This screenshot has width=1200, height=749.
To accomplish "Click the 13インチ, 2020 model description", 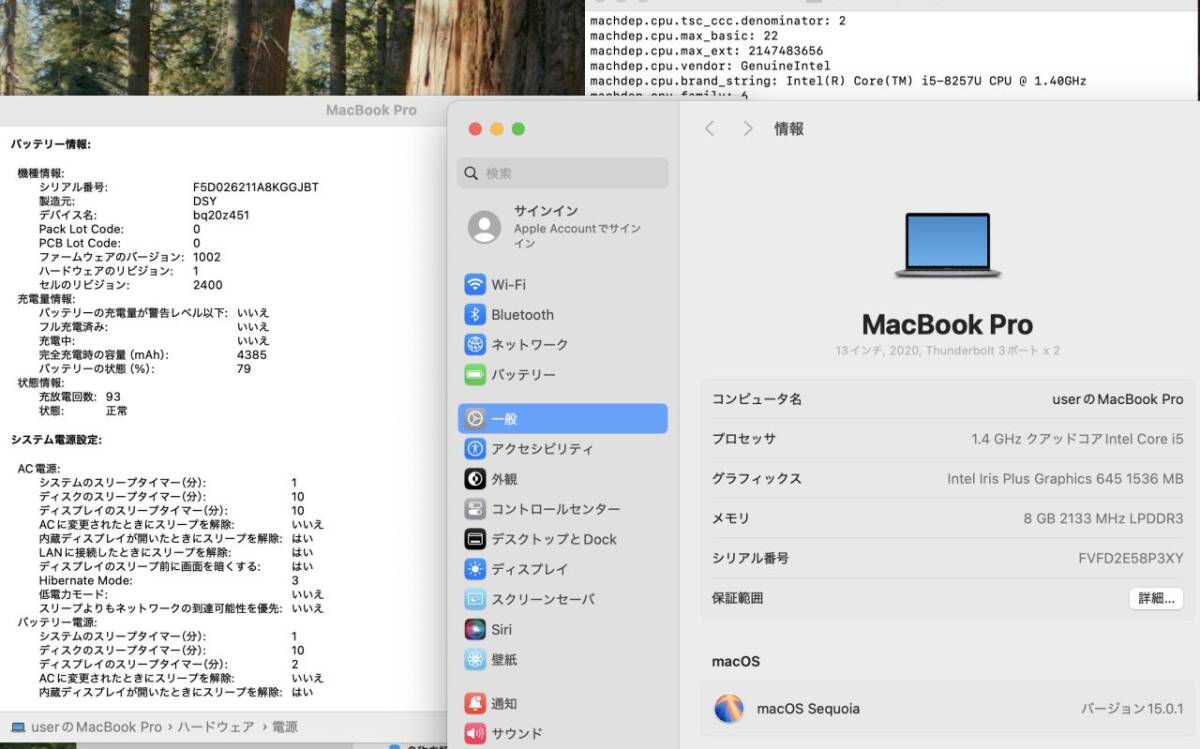I will [x=948, y=351].
